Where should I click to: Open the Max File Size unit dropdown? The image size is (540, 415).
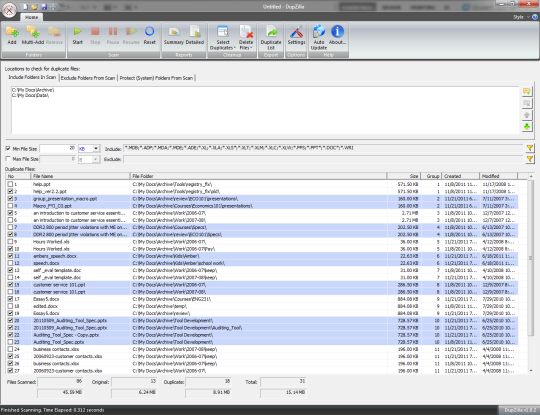click(x=95, y=159)
